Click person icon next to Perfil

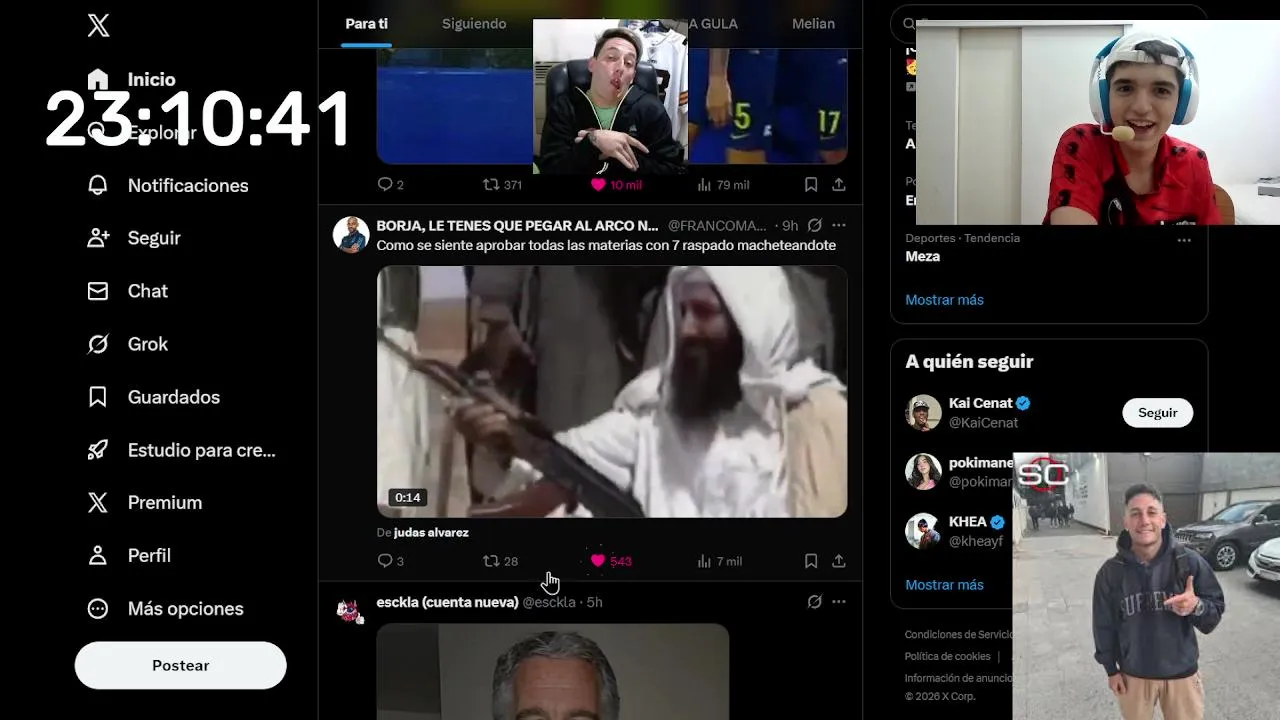point(98,556)
